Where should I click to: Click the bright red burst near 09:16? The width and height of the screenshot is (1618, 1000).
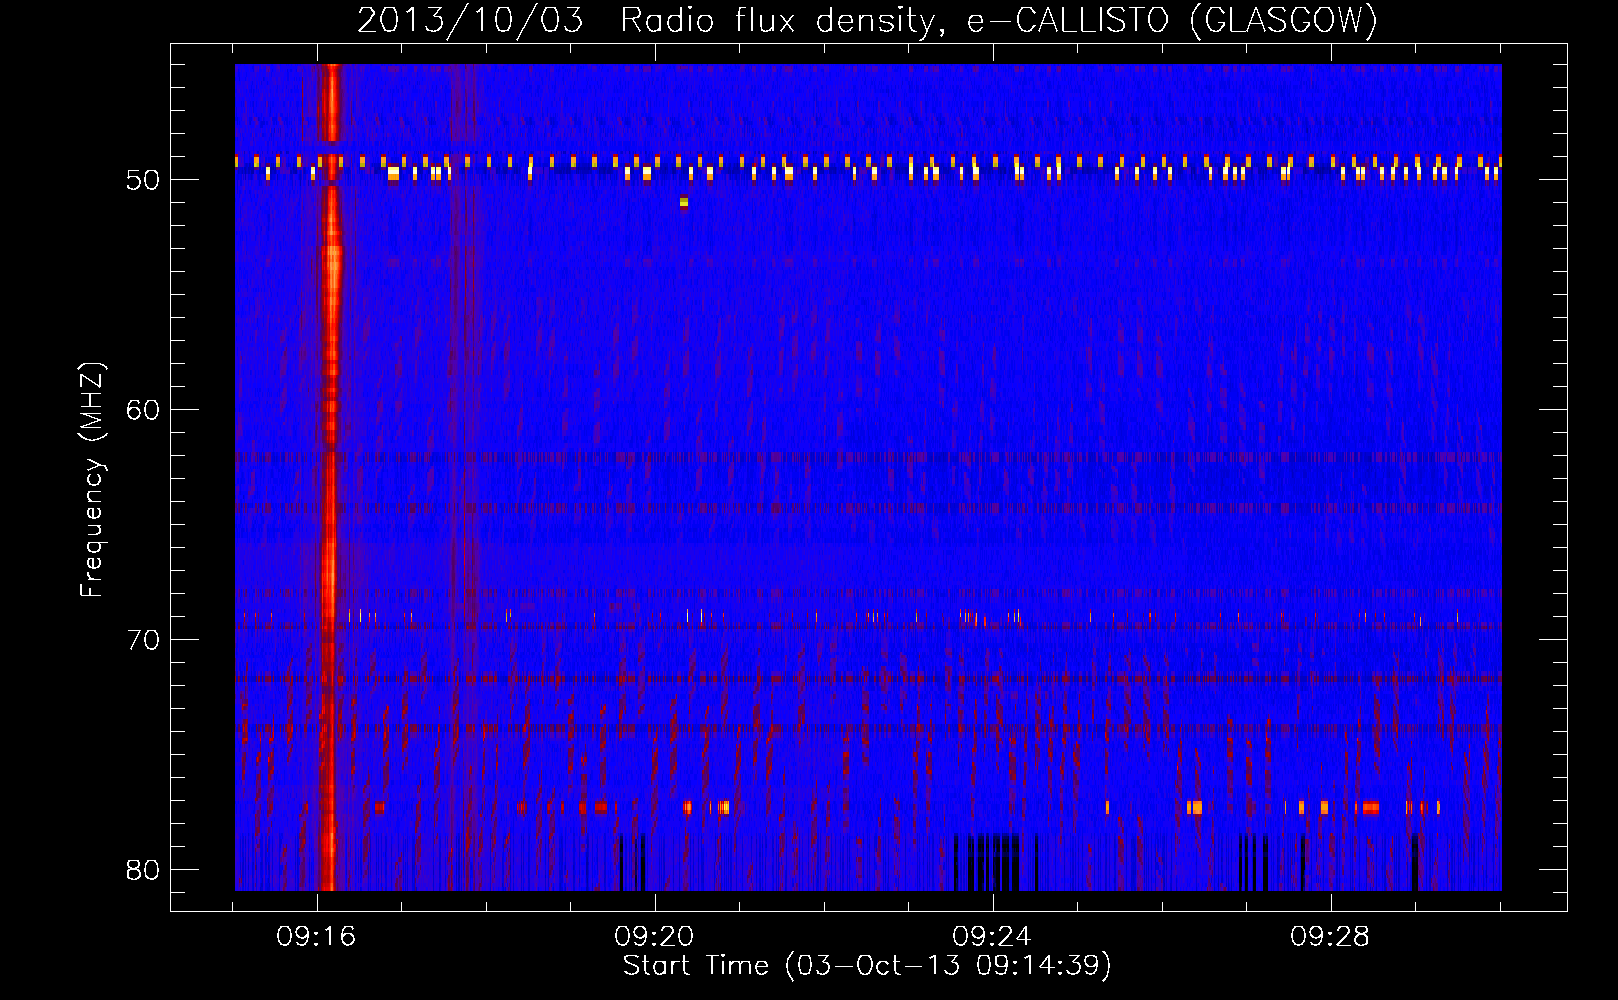330,477
